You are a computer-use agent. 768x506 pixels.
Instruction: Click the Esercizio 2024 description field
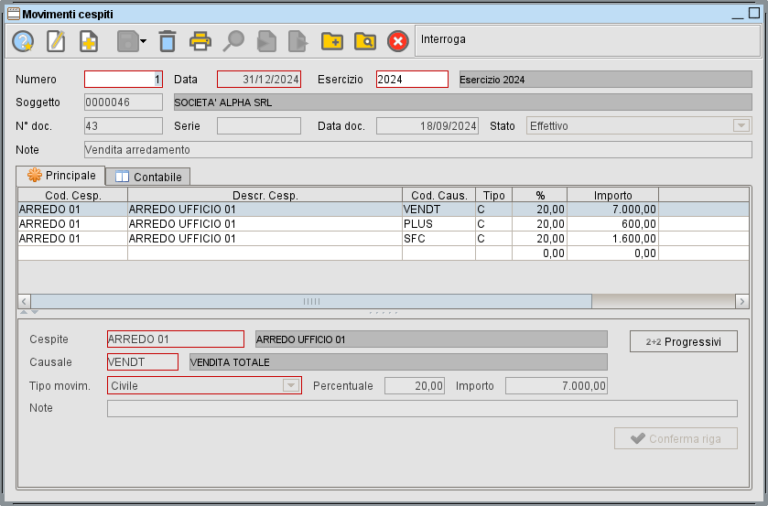[x=605, y=79]
